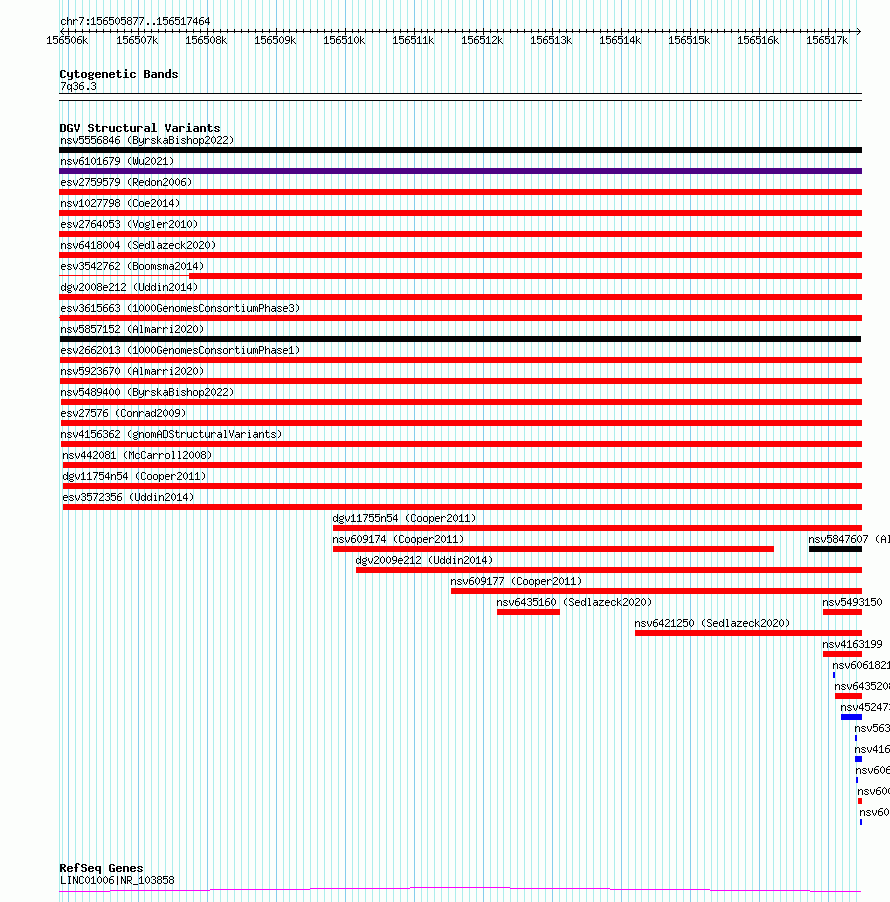Click the Cytogenetic Bands track title
This screenshot has width=890, height=902.
point(119,74)
